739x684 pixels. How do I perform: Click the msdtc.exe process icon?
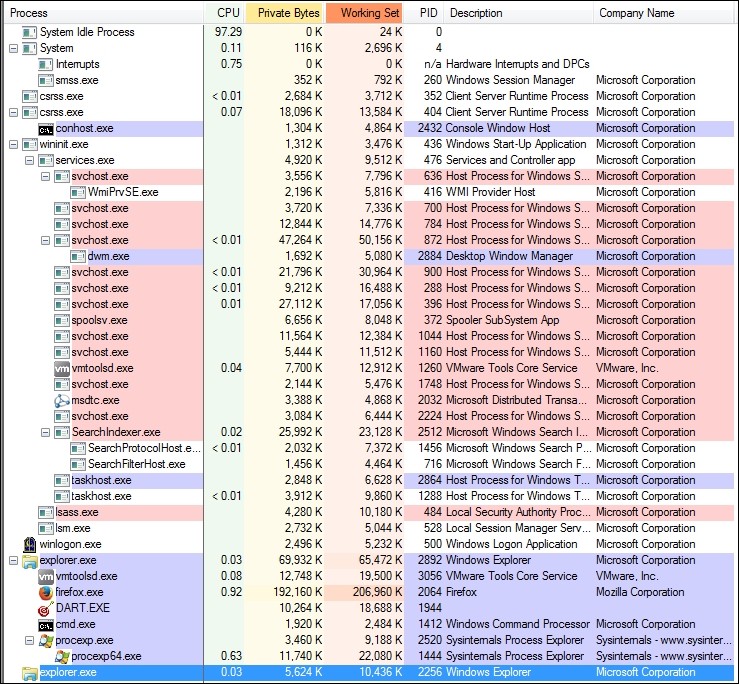tap(62, 400)
